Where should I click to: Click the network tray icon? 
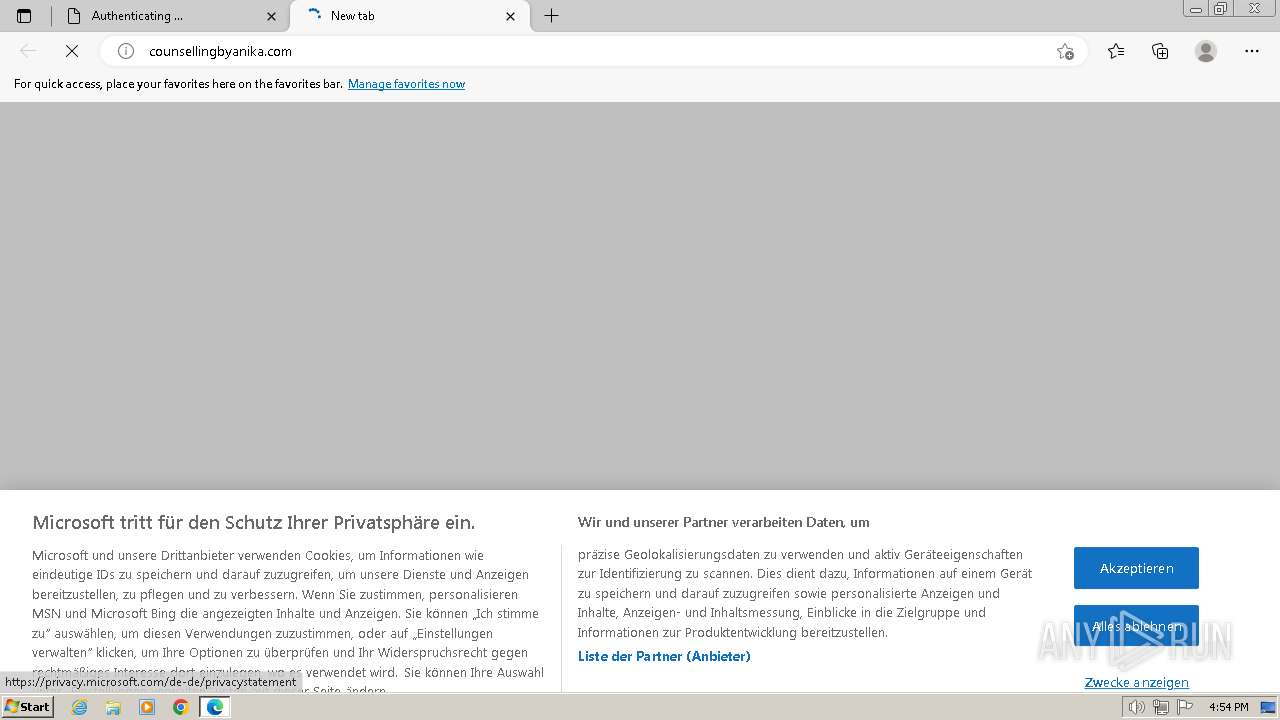tap(1161, 707)
